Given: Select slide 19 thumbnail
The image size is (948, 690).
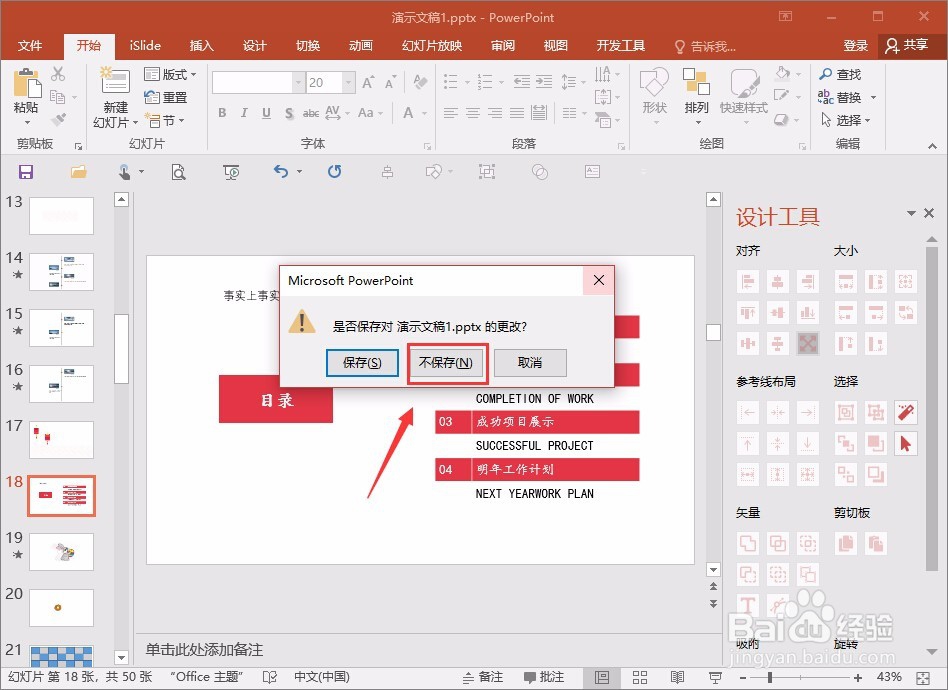Looking at the screenshot, I should tap(62, 552).
